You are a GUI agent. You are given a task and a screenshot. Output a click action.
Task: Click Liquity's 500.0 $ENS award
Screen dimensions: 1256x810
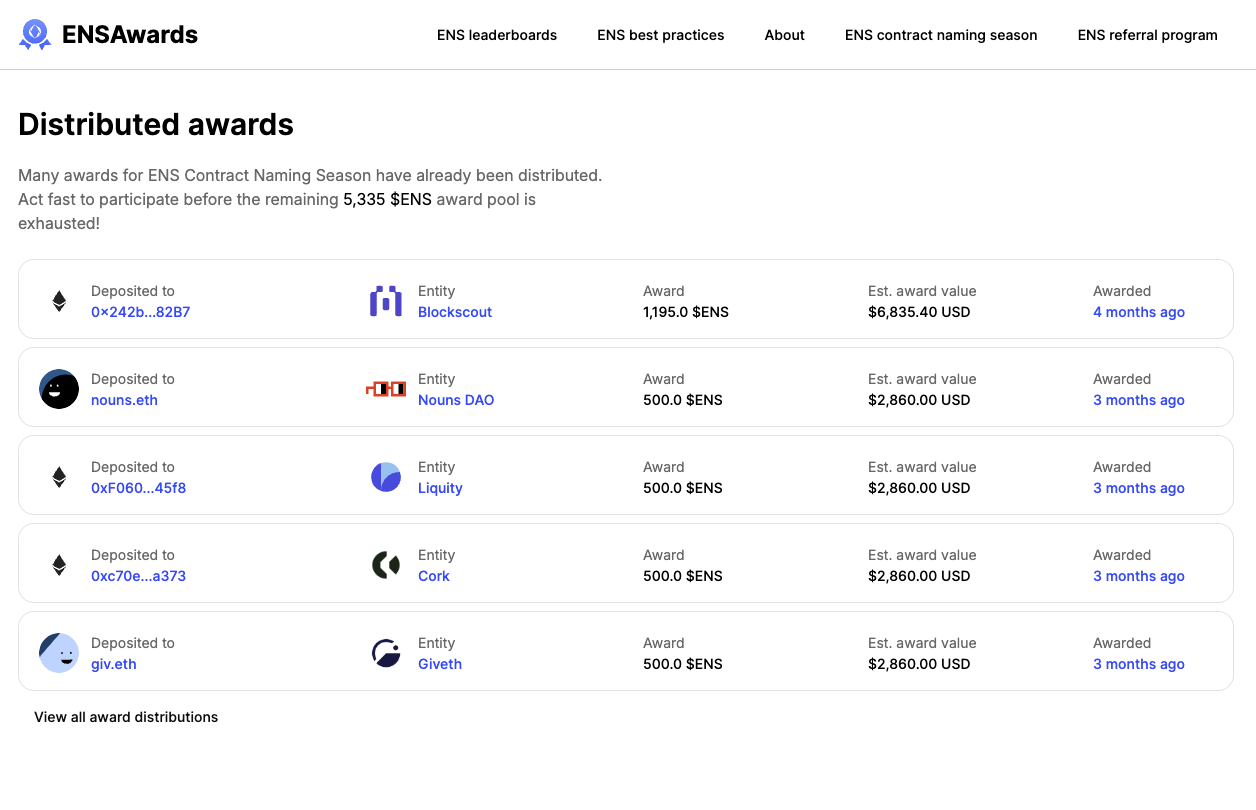683,488
